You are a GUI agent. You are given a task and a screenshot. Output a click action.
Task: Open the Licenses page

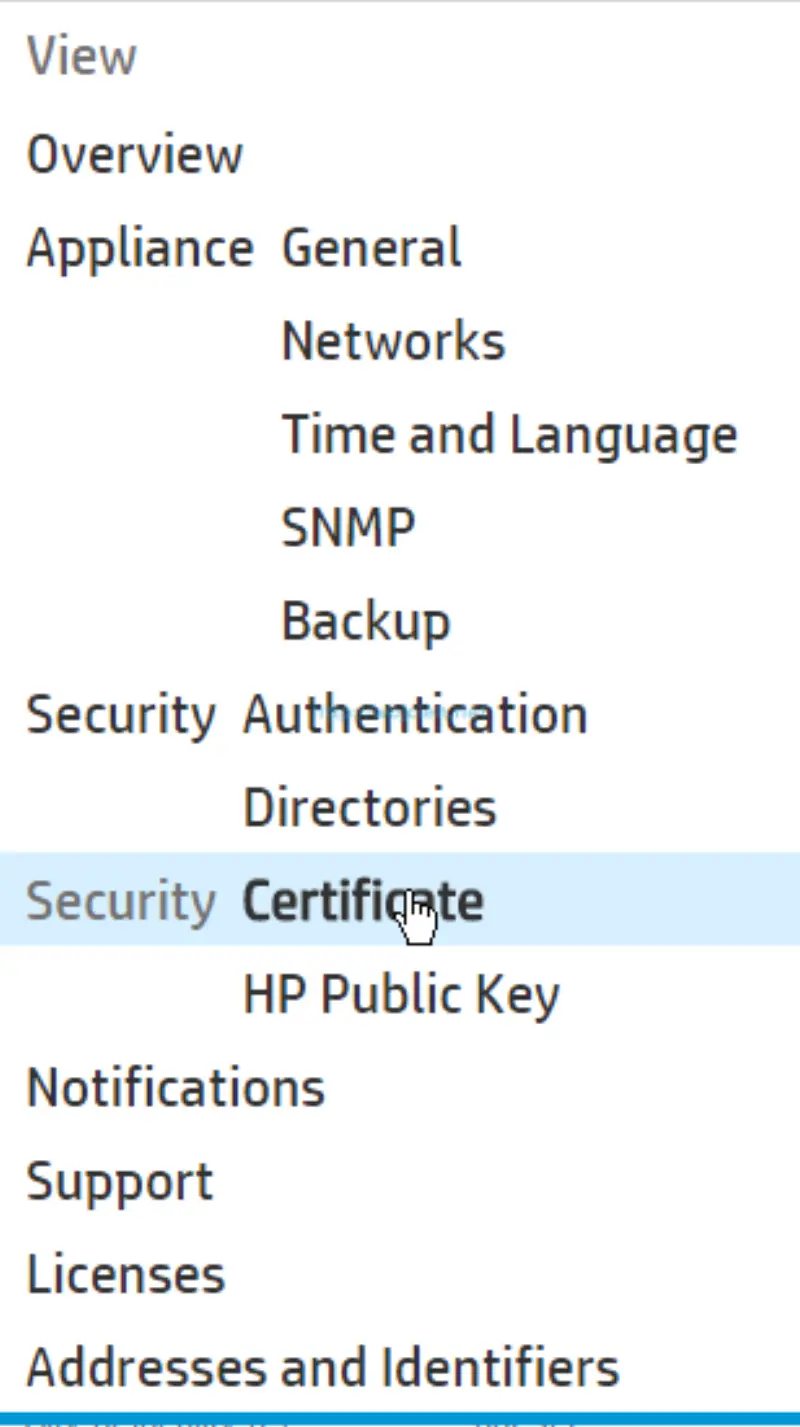(x=125, y=1272)
